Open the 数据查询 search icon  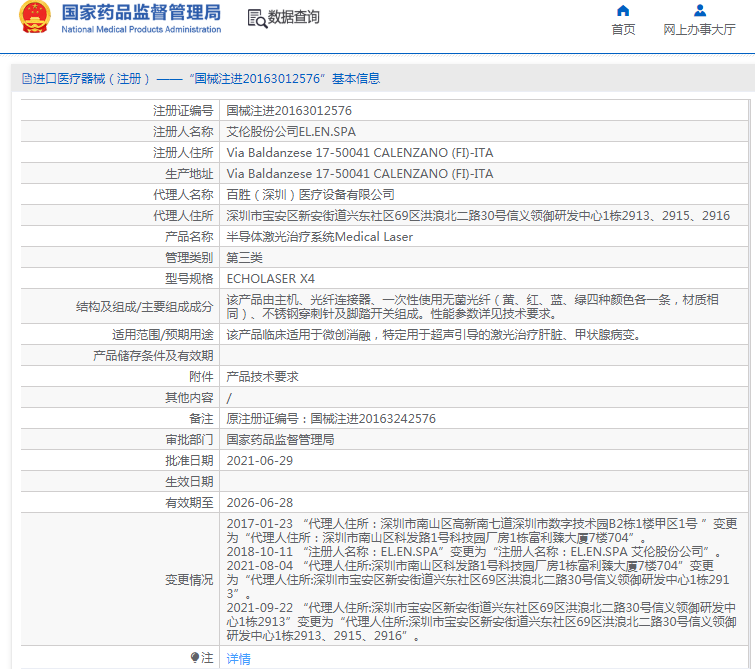click(x=257, y=19)
